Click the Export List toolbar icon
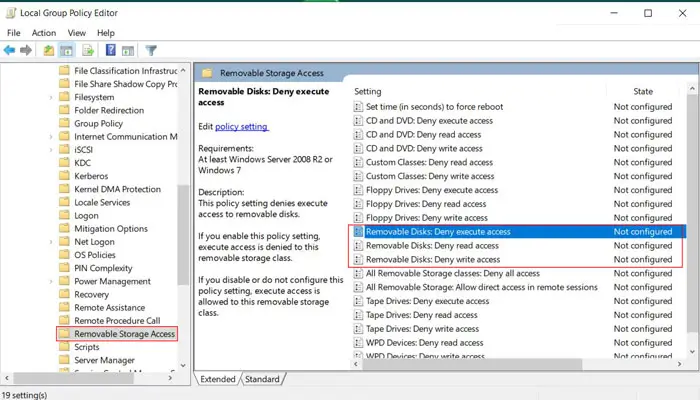700x400 pixels. (x=87, y=50)
